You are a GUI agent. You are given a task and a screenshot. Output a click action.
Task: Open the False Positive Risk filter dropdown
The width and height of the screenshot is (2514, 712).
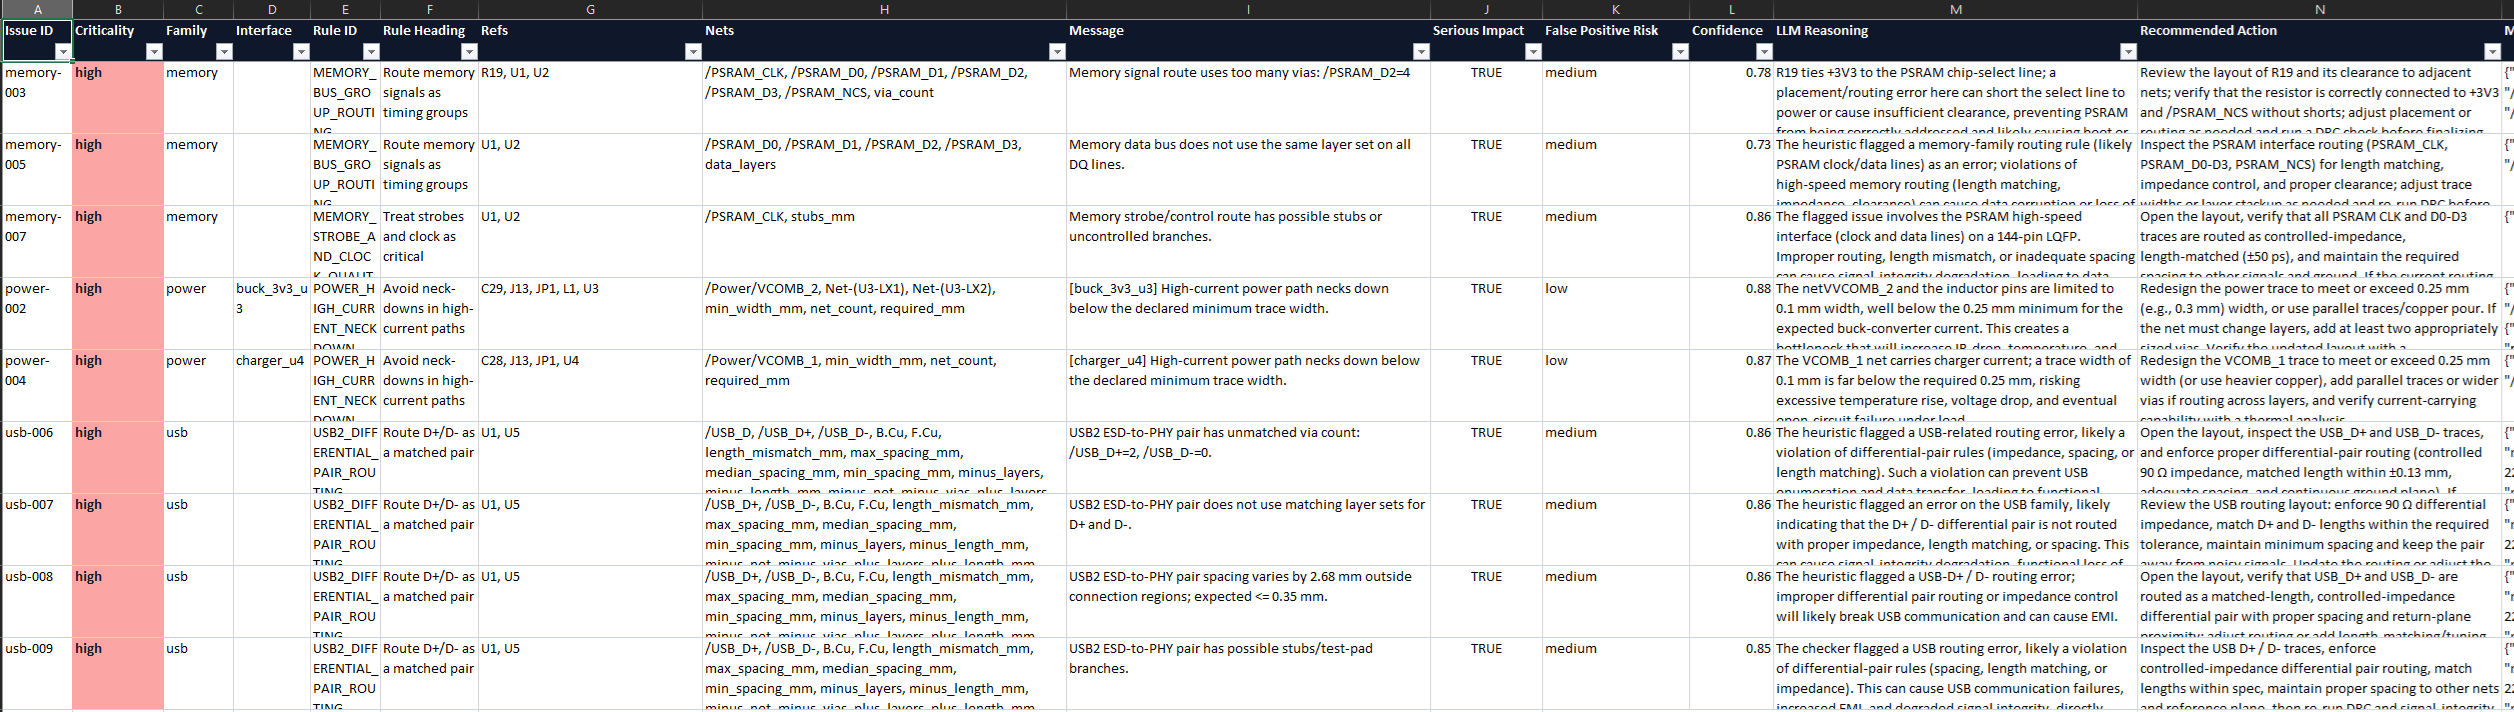coord(1680,52)
